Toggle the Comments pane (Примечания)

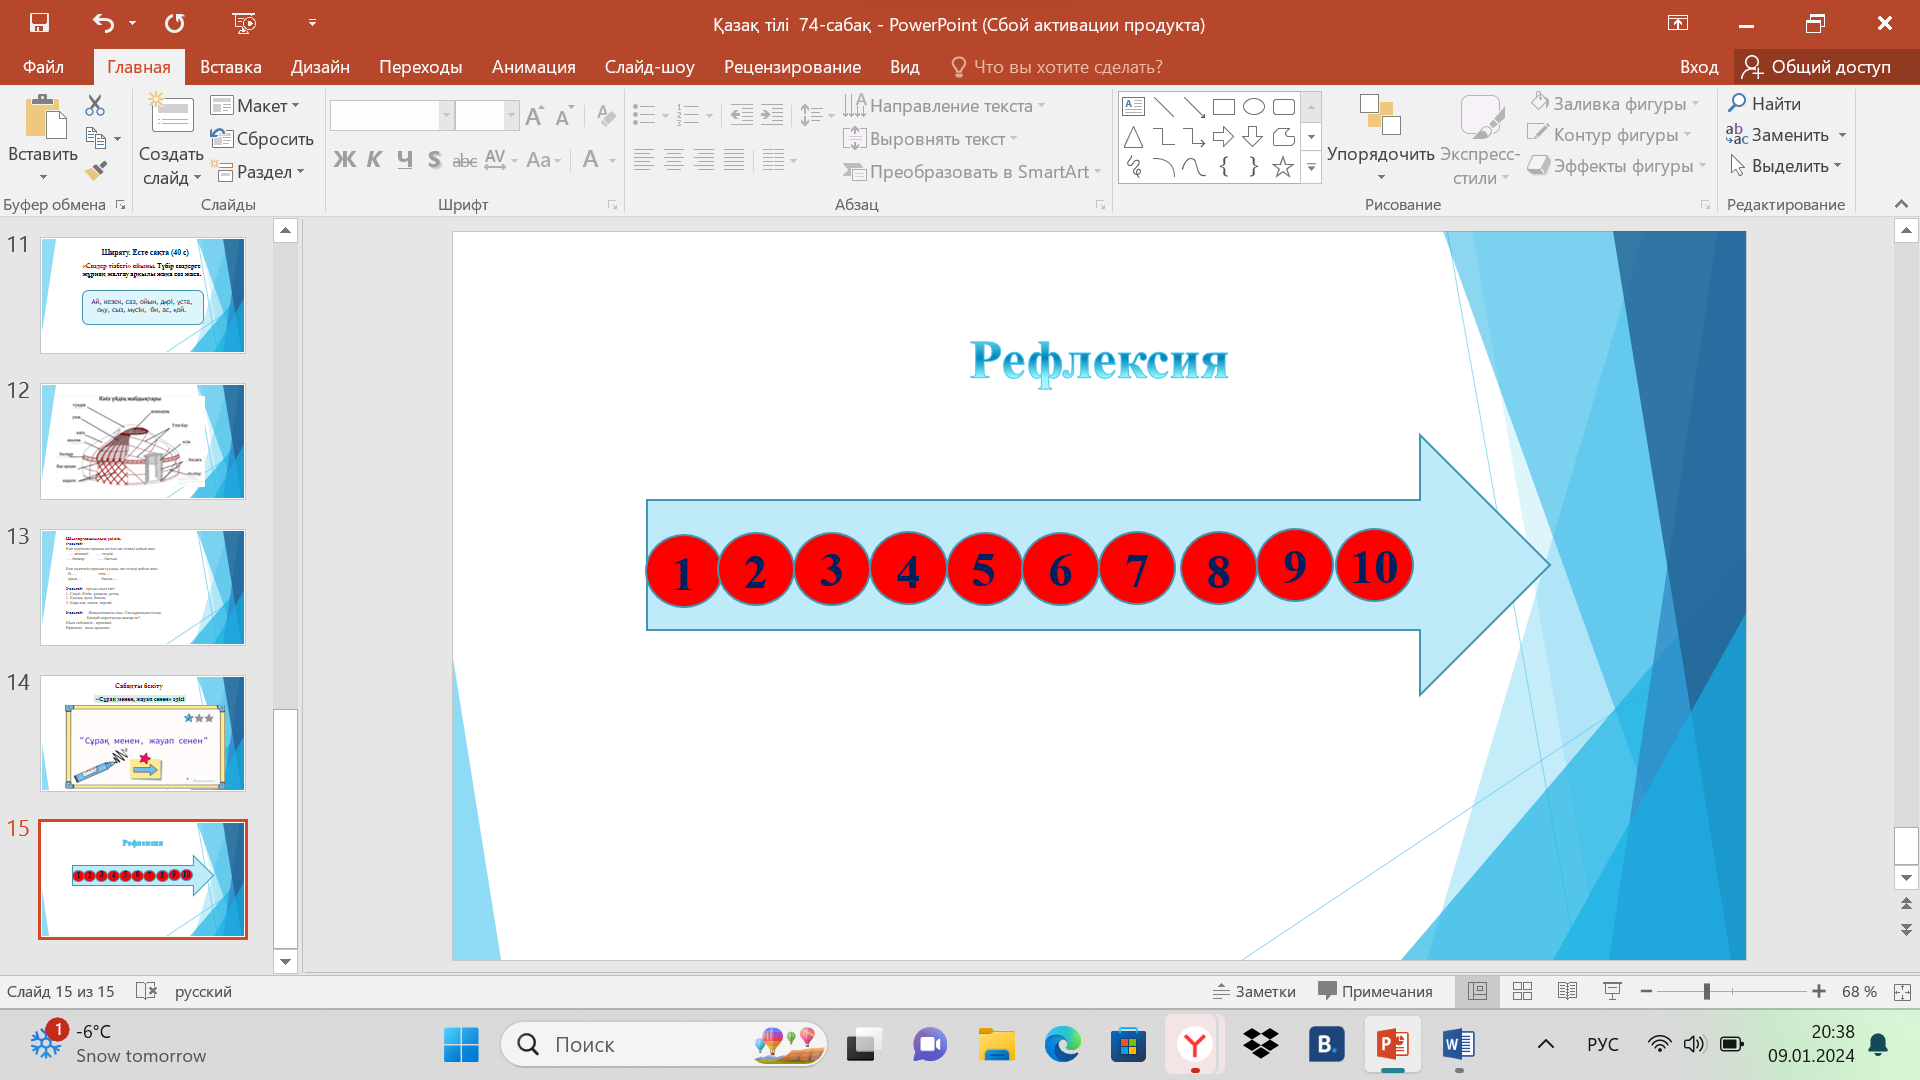pyautogui.click(x=1375, y=991)
